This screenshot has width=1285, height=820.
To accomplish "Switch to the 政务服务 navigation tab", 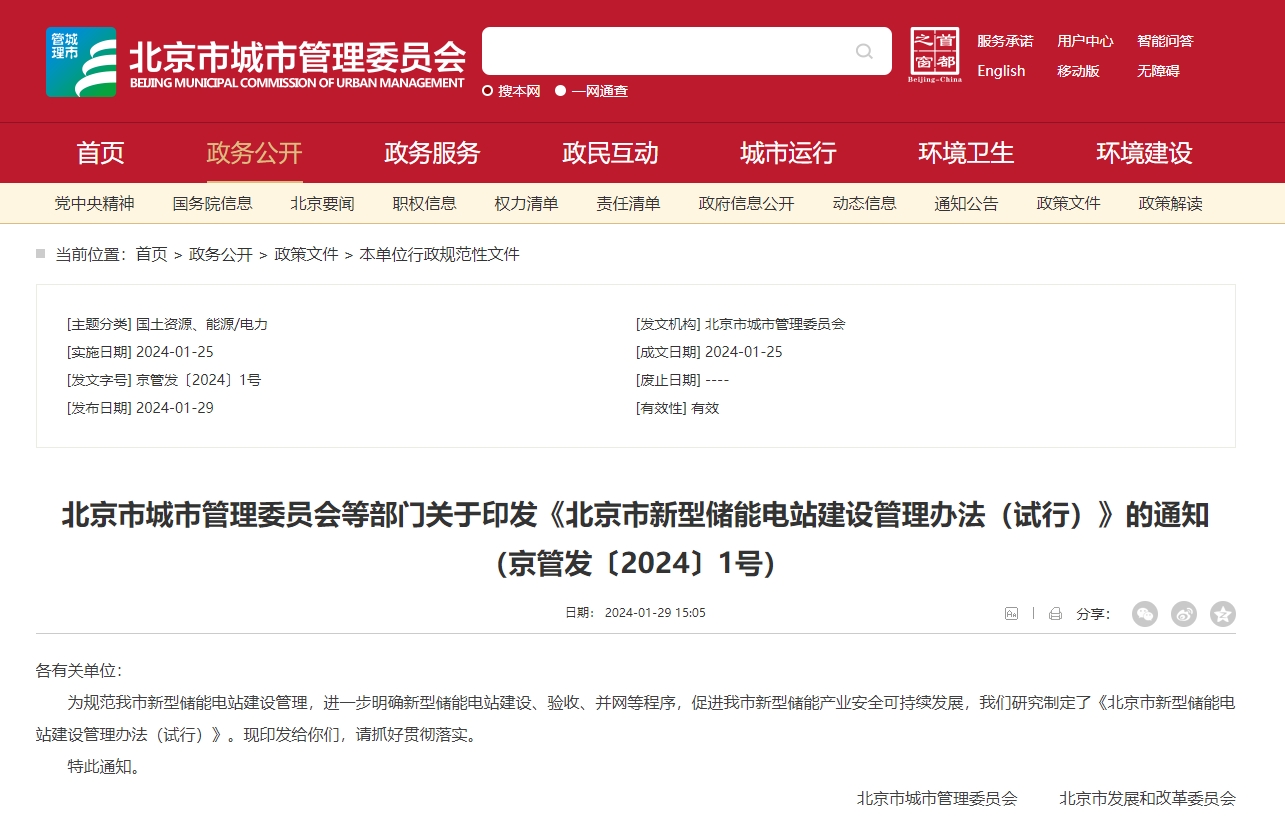I will (430, 153).
